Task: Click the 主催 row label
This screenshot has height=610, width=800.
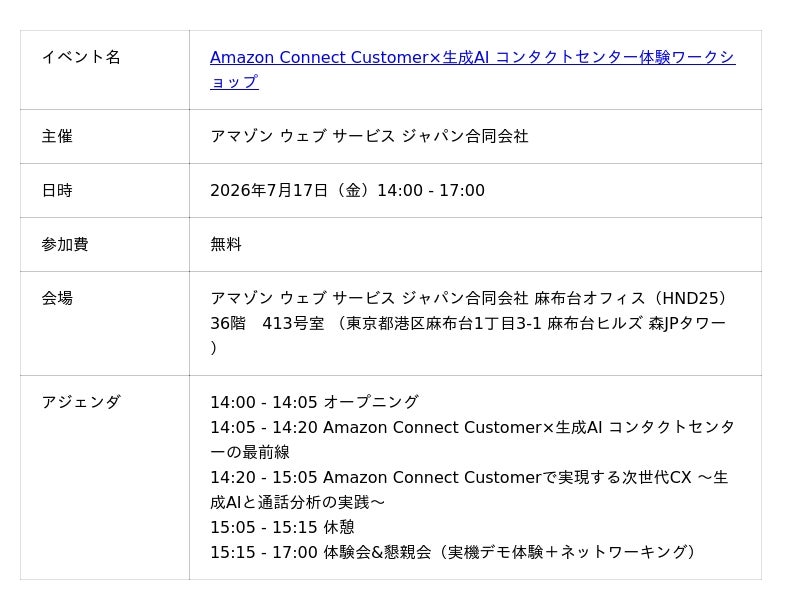Action: point(57,136)
